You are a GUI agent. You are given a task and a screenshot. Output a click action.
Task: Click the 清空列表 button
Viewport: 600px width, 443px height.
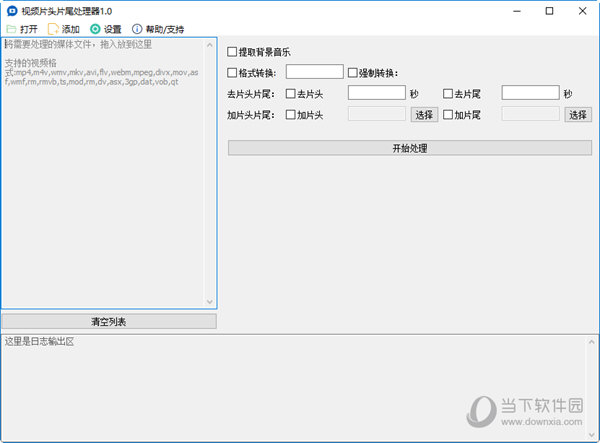pos(109,321)
